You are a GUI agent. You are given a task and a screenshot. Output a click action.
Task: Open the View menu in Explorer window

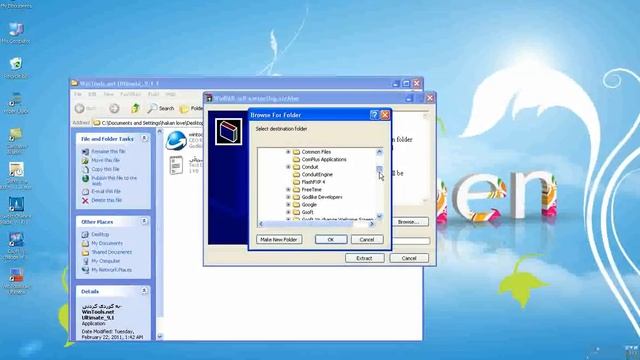(x=108, y=94)
